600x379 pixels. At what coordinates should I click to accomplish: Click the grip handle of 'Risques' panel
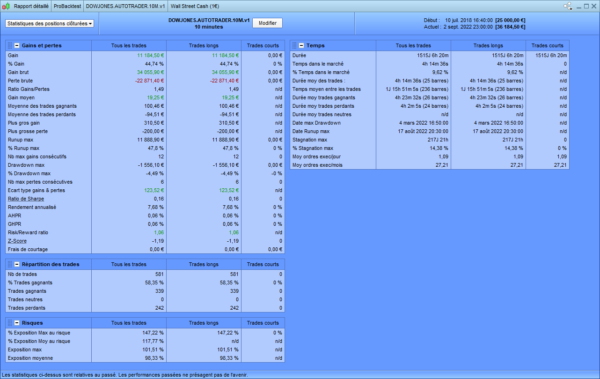[x=10, y=323]
